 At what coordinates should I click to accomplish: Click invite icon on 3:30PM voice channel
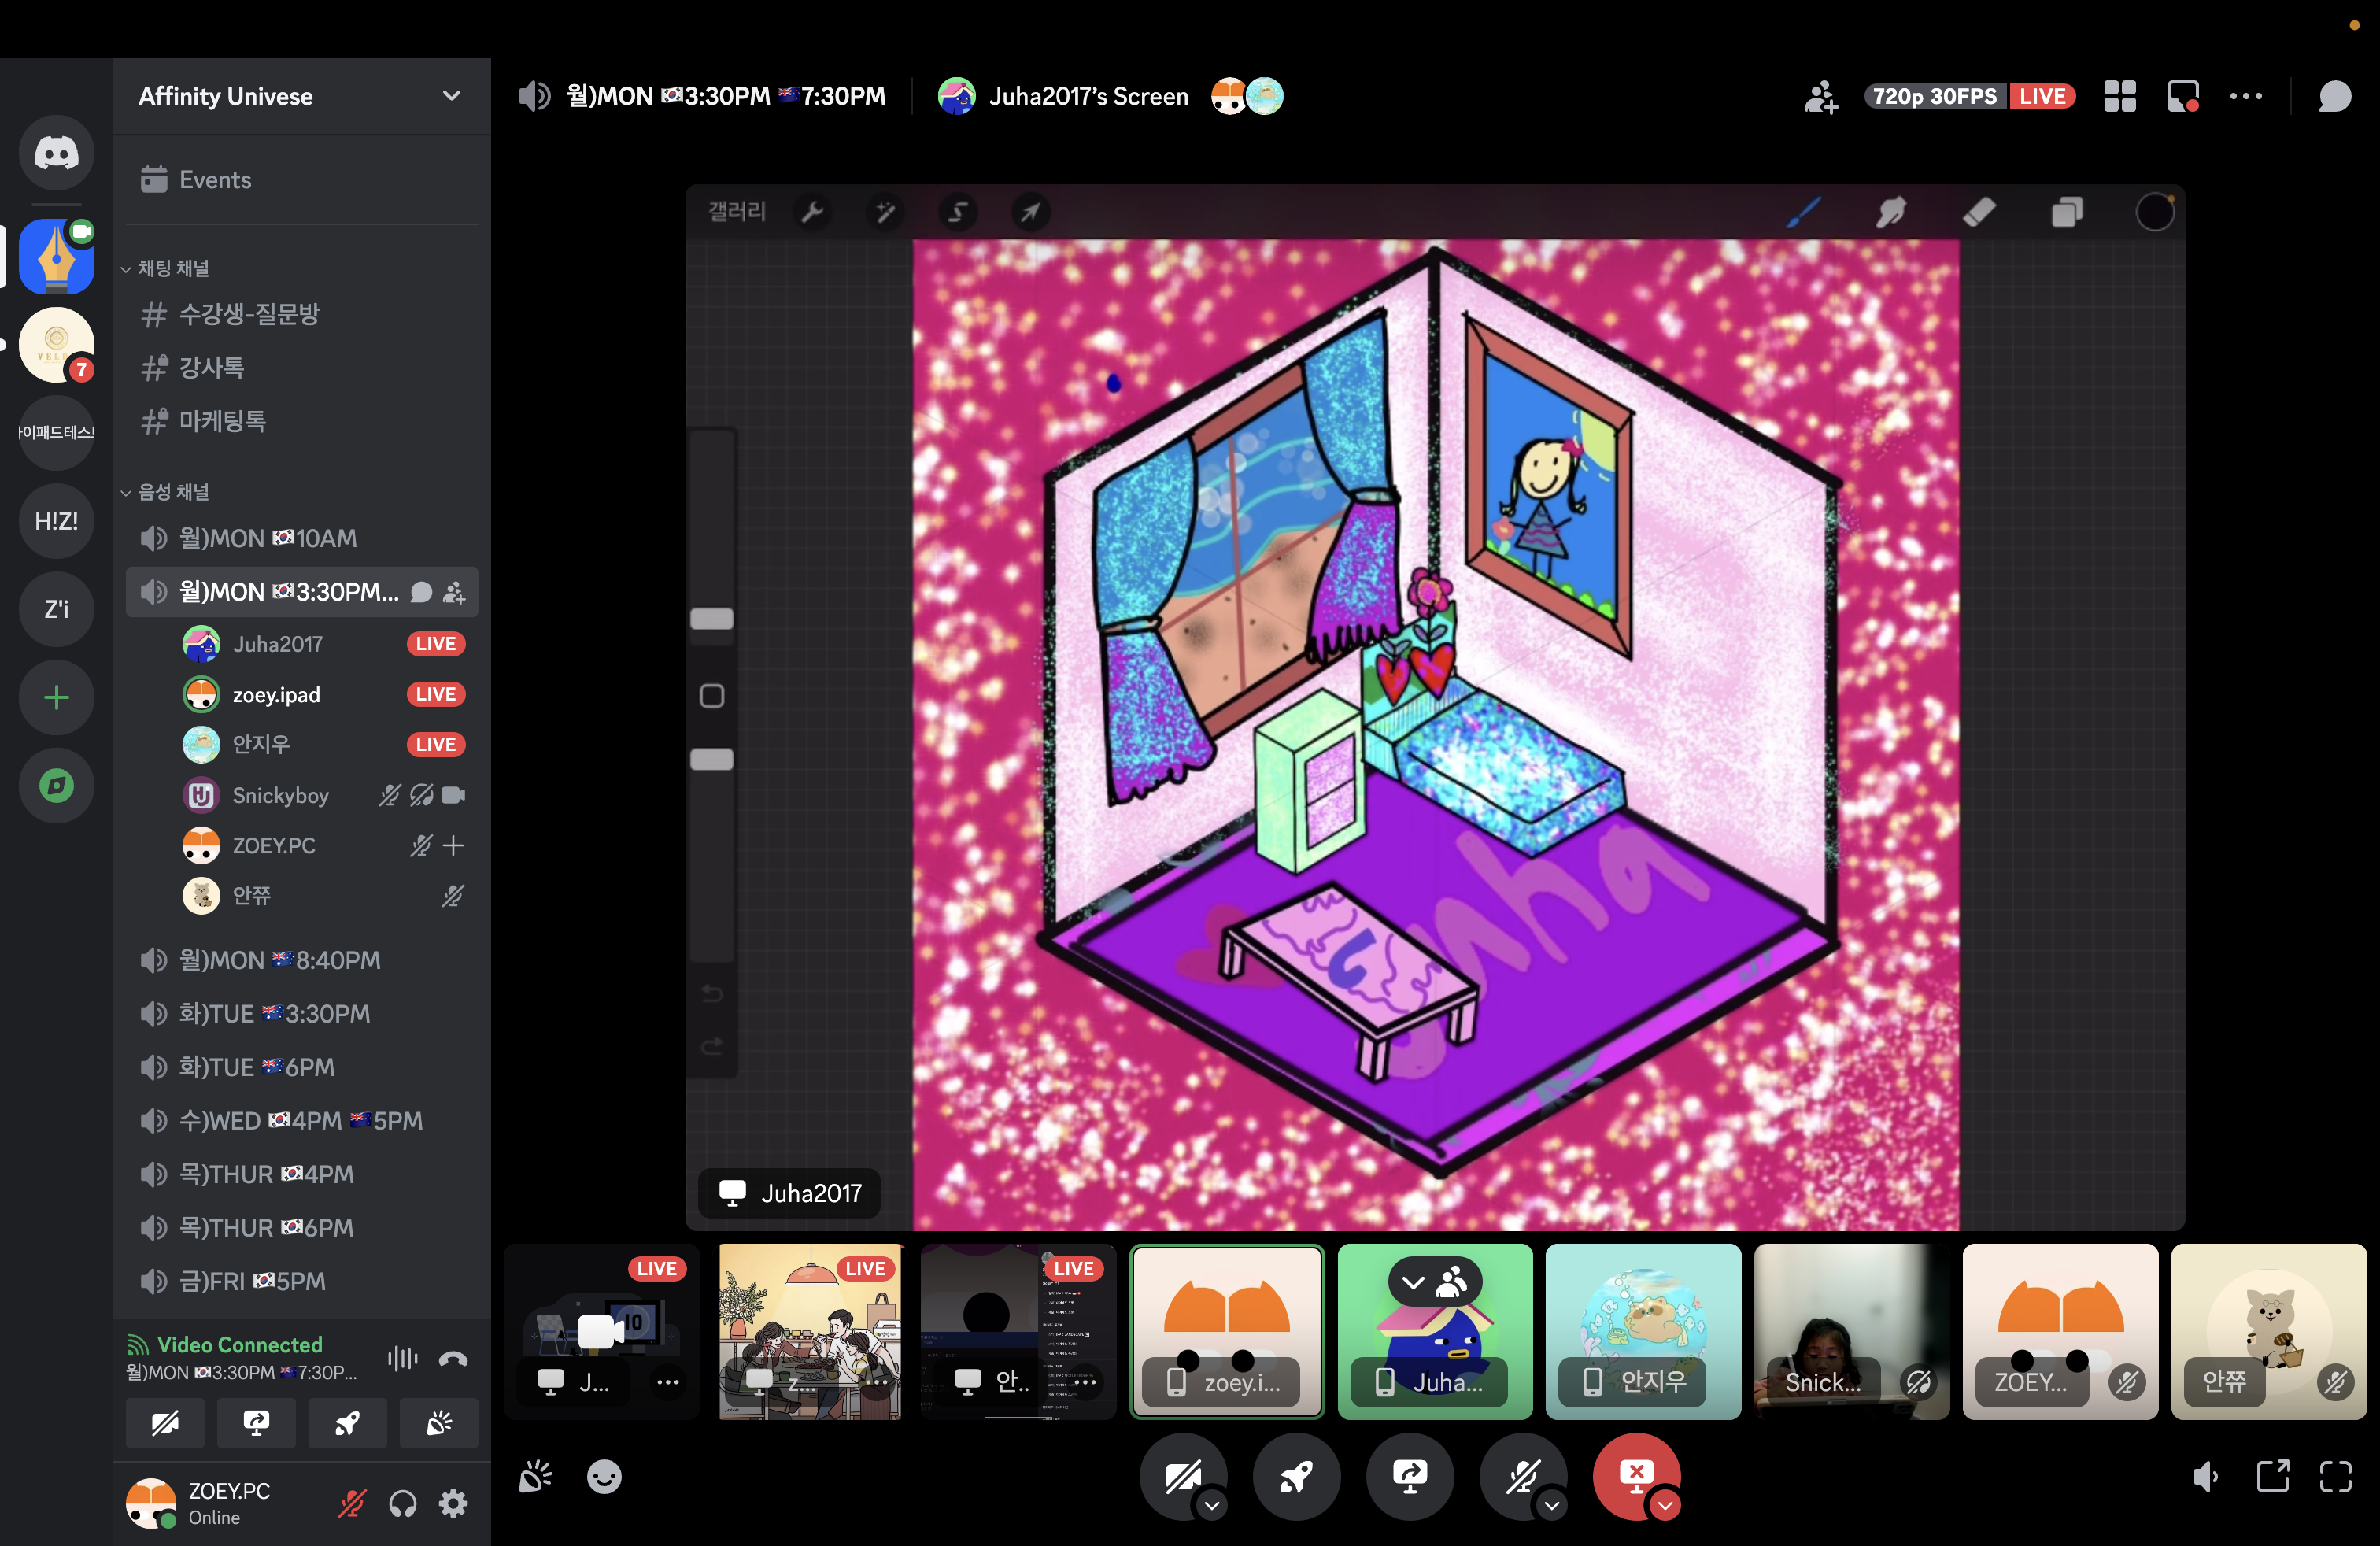pyautogui.click(x=454, y=593)
